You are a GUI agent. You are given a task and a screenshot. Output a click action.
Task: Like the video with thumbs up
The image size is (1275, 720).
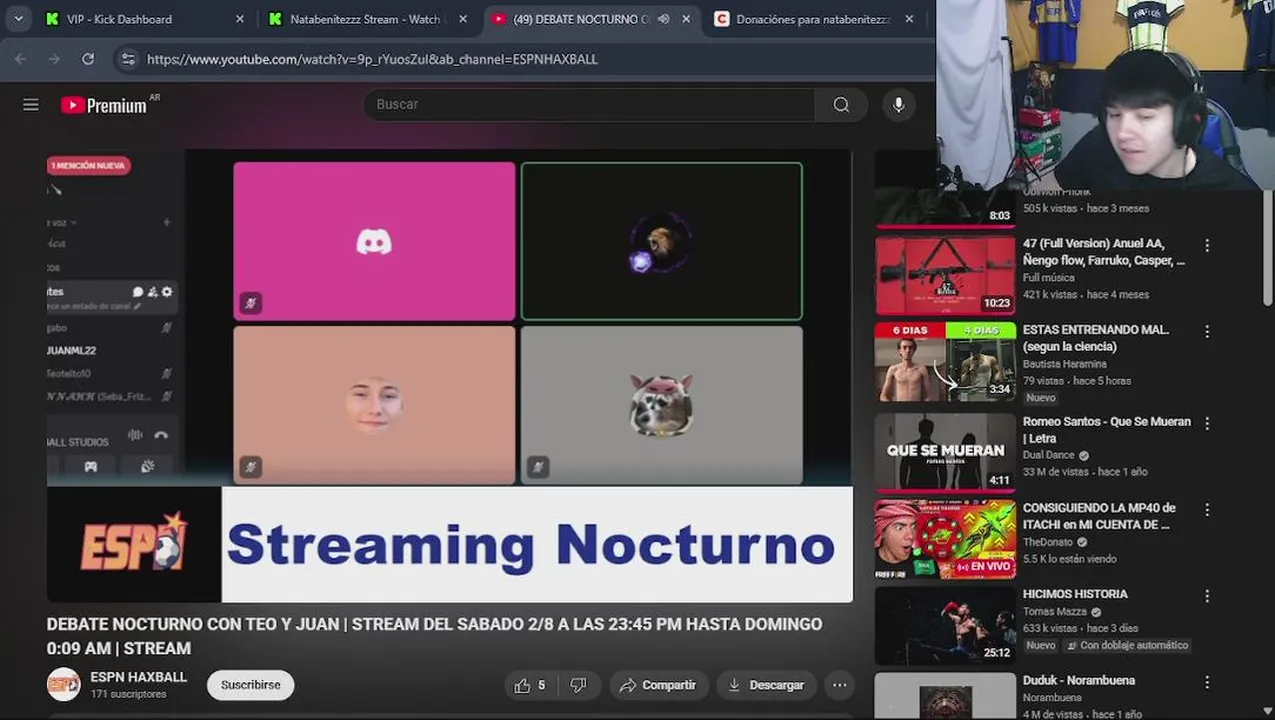(529, 685)
